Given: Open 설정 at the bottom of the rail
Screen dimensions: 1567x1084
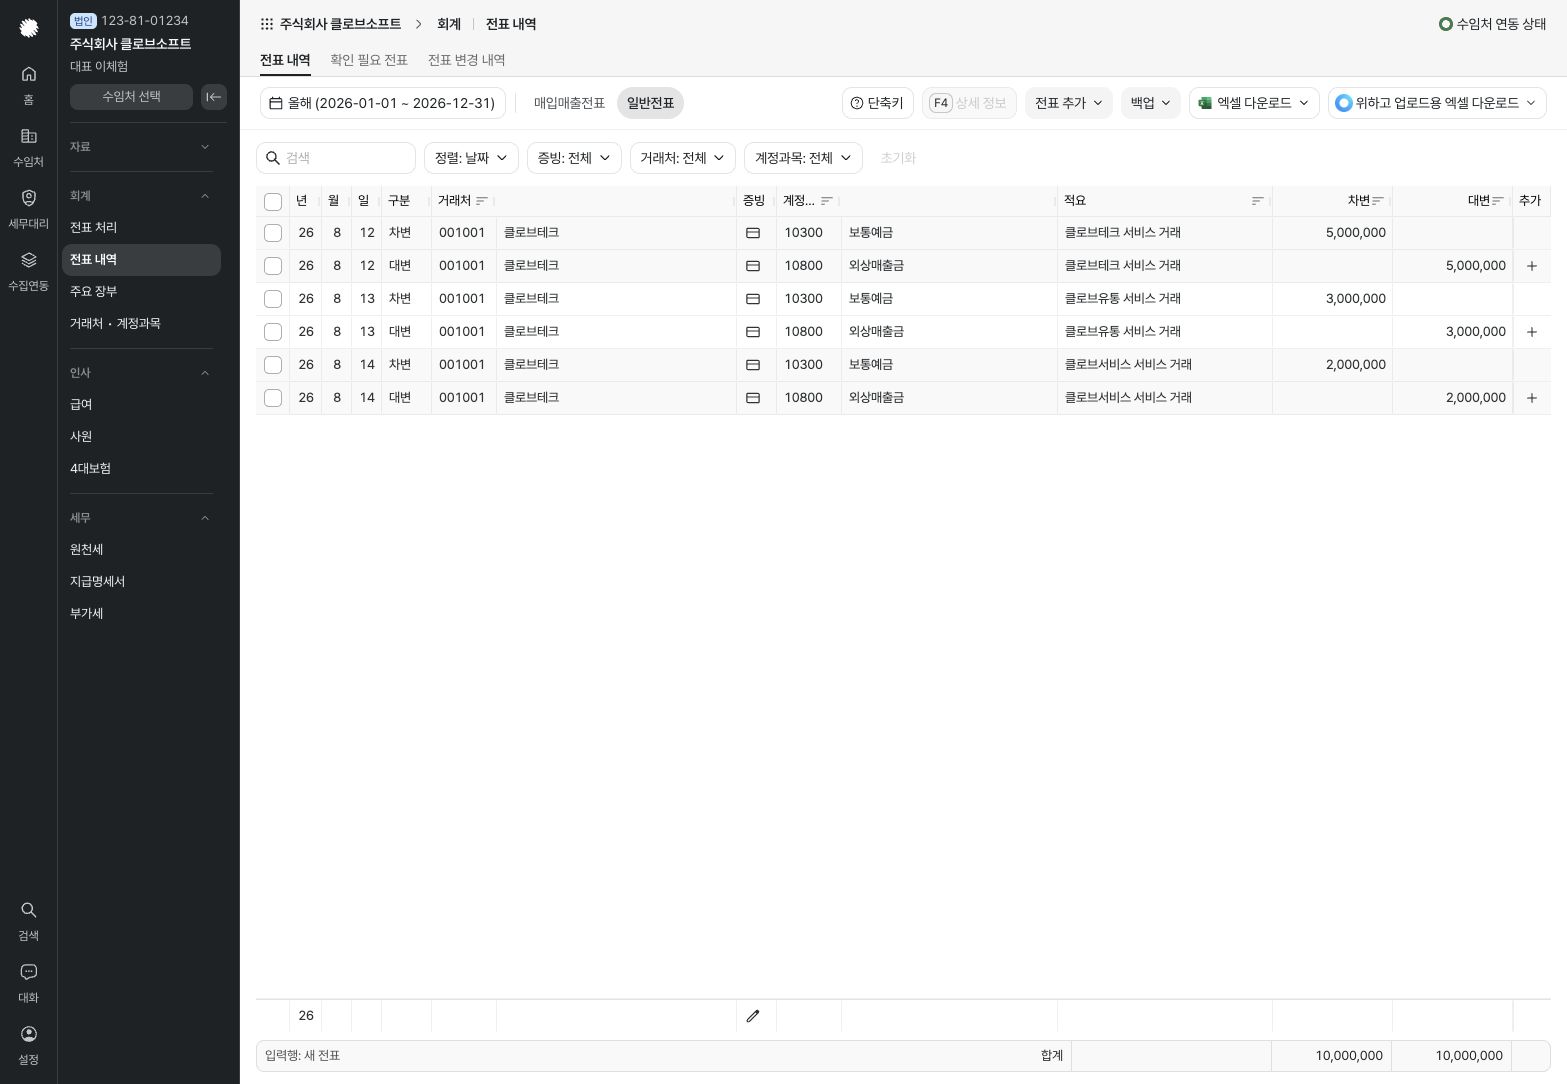Looking at the screenshot, I should [28, 1044].
